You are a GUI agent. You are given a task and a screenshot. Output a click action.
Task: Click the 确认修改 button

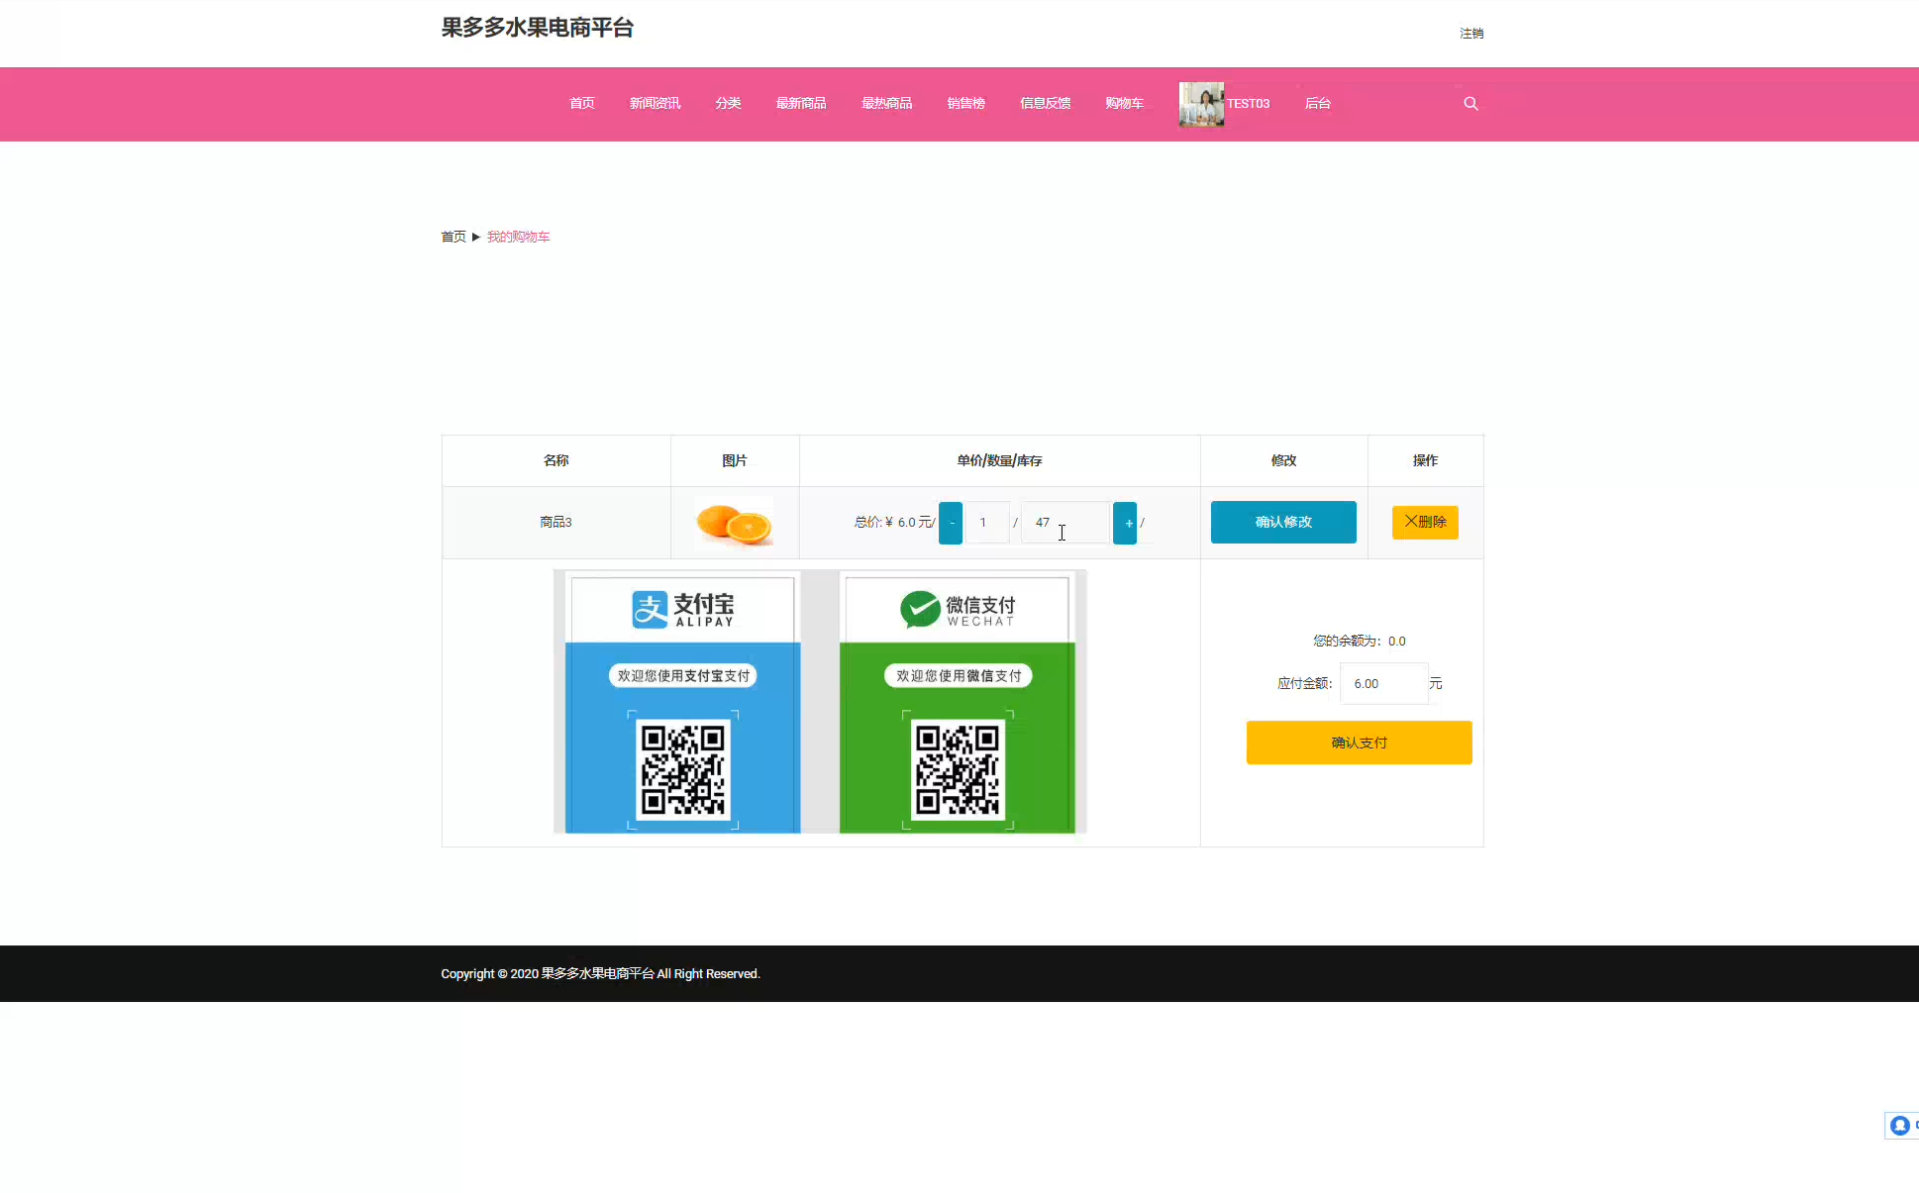pyautogui.click(x=1283, y=522)
